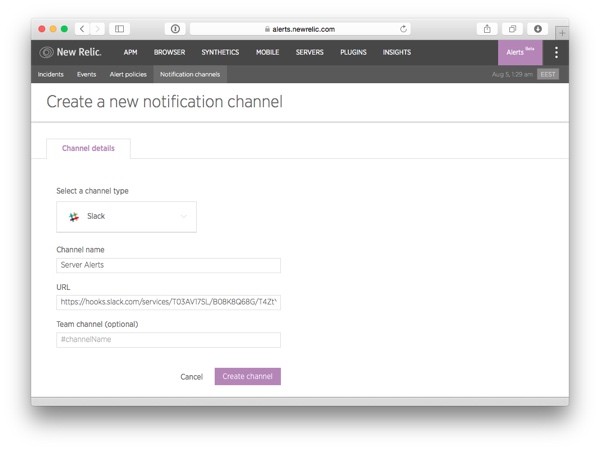Open the BROWSER menu
Image resolution: width=600 pixels, height=451 pixels.
170,52
